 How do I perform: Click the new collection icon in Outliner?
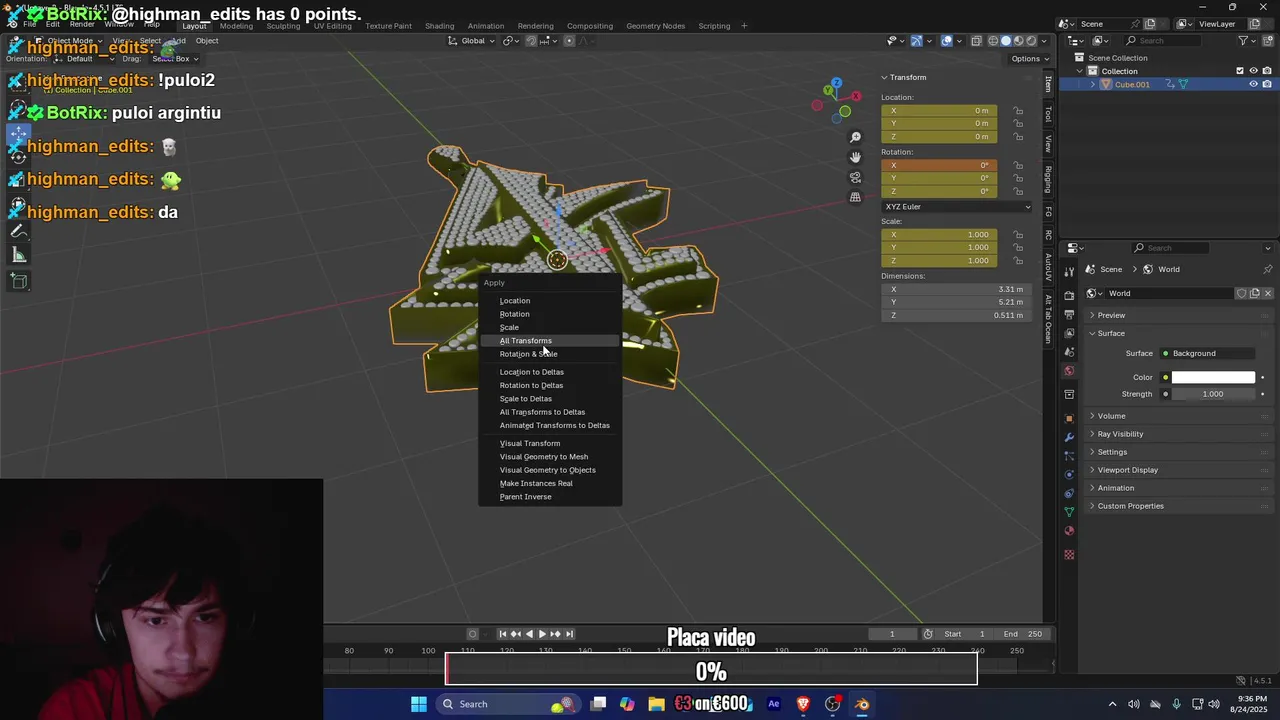pyautogui.click(x=1266, y=41)
